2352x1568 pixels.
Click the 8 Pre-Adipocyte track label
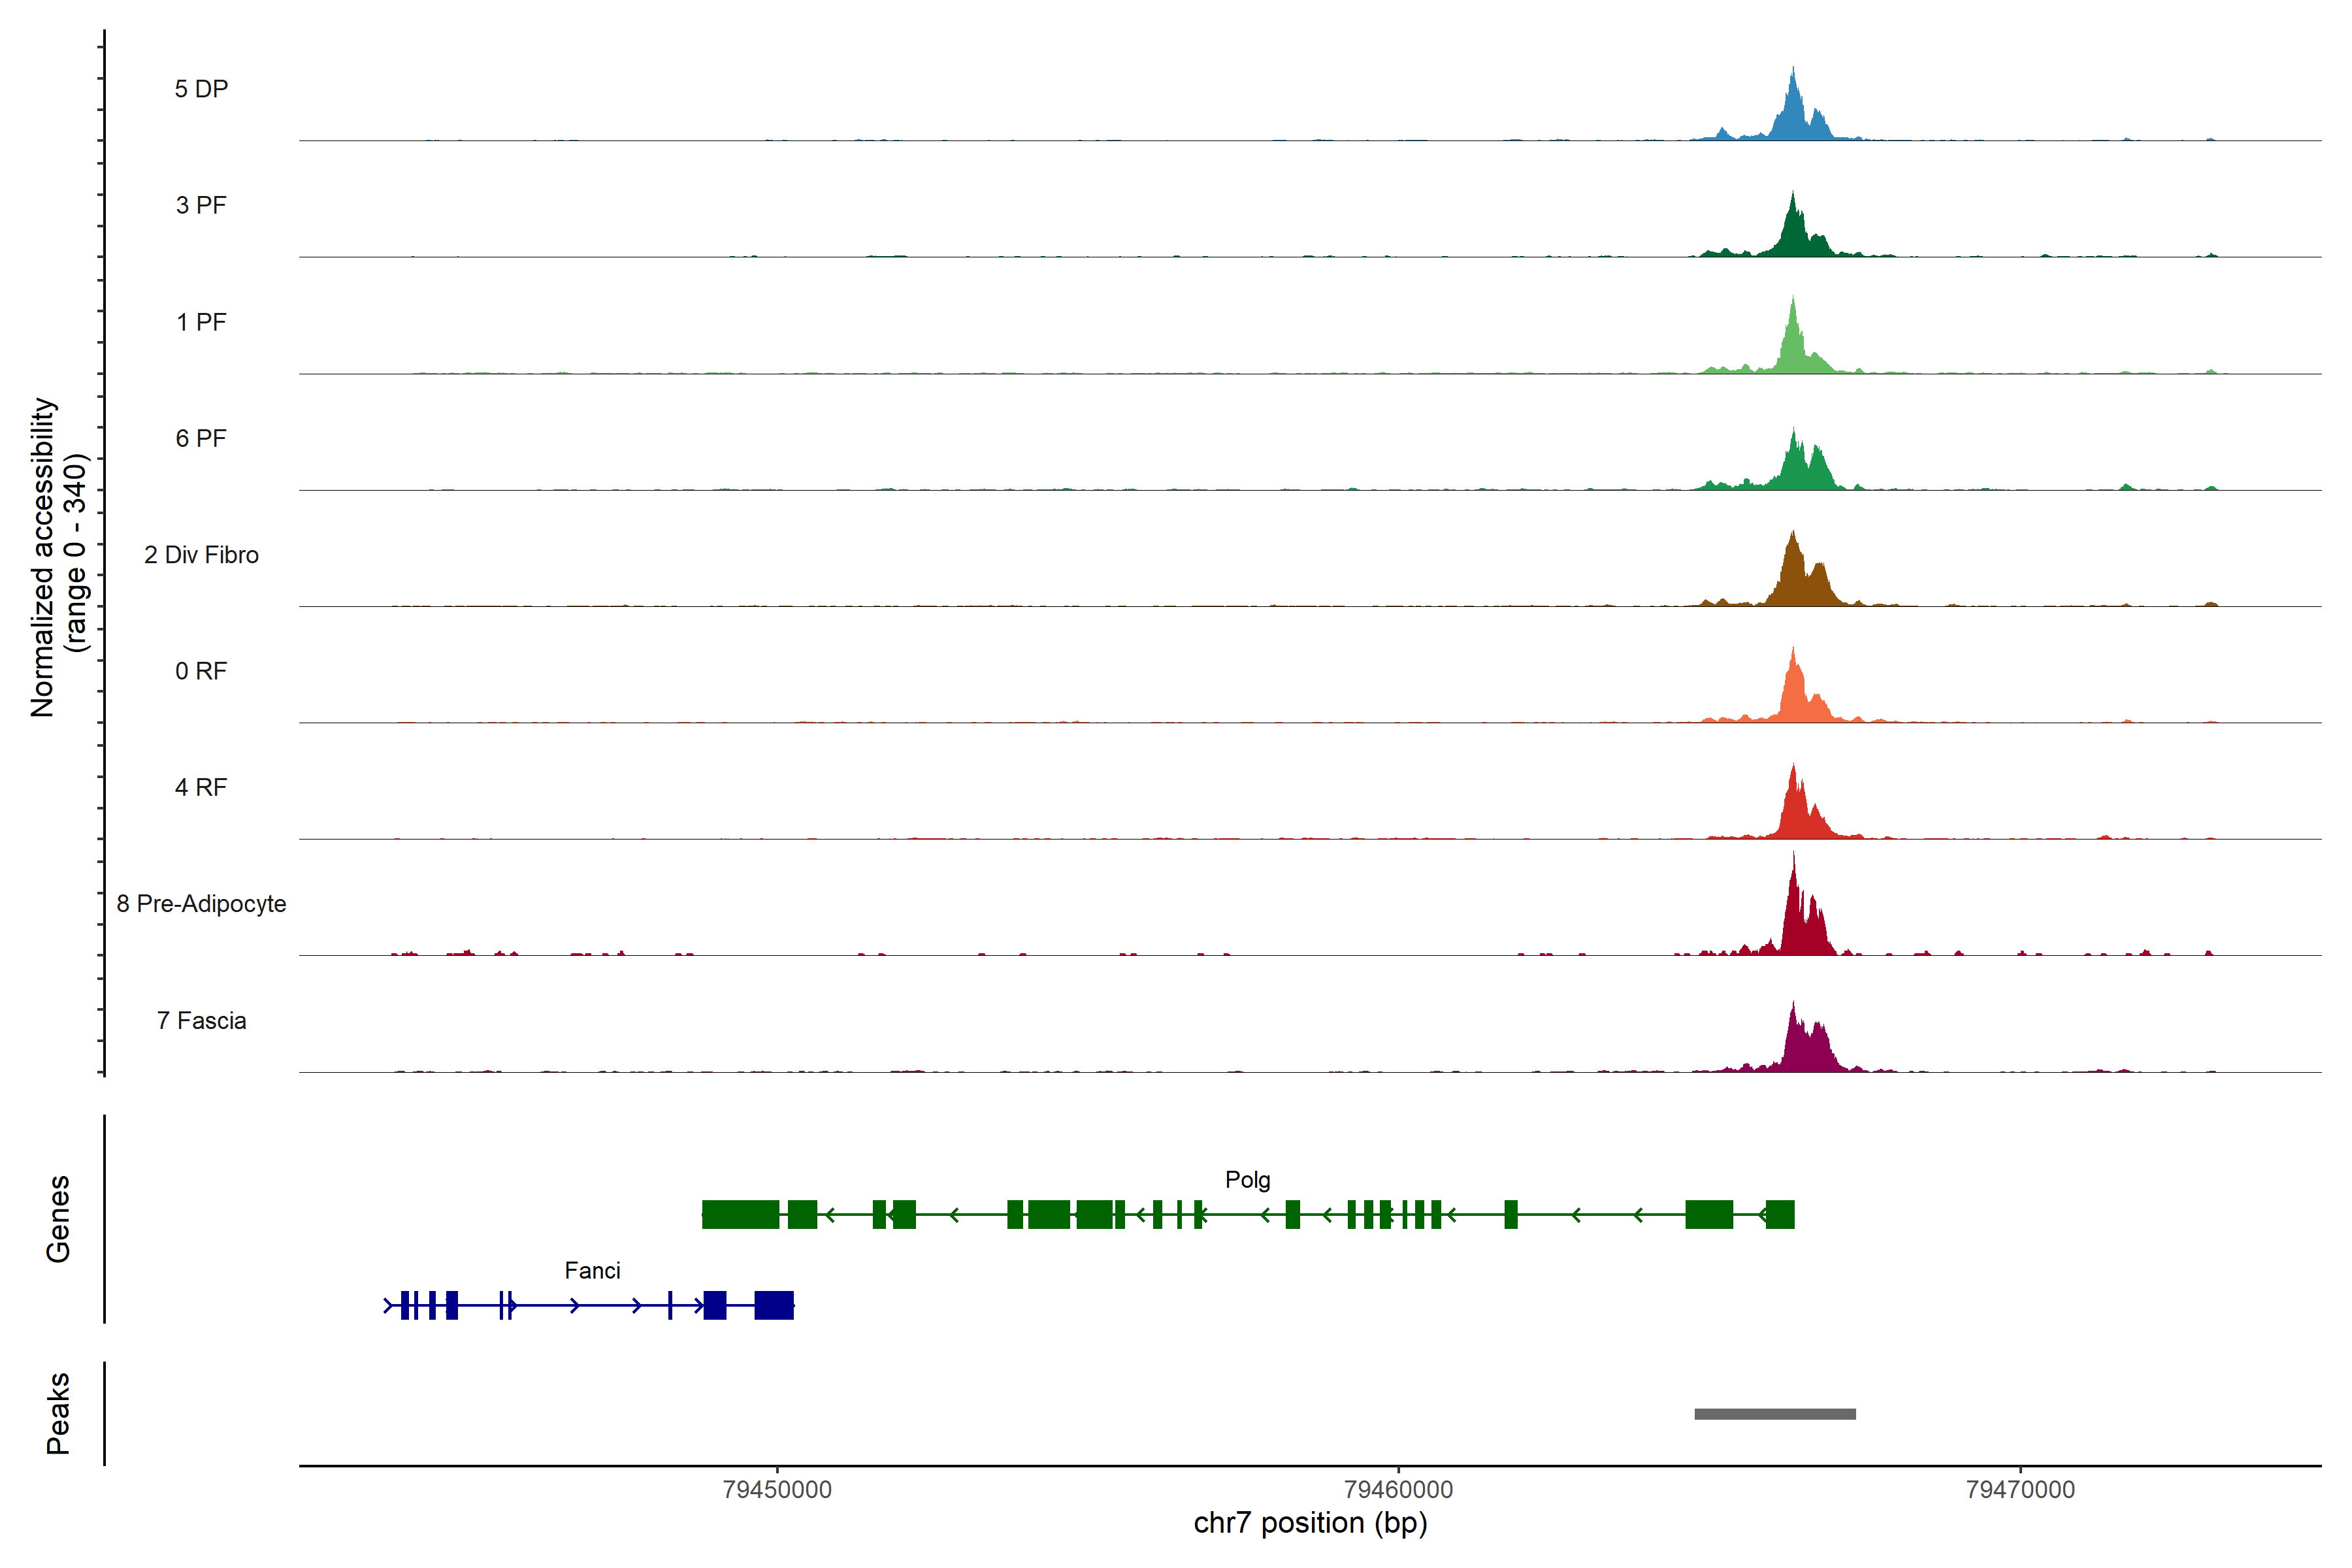tap(201, 904)
